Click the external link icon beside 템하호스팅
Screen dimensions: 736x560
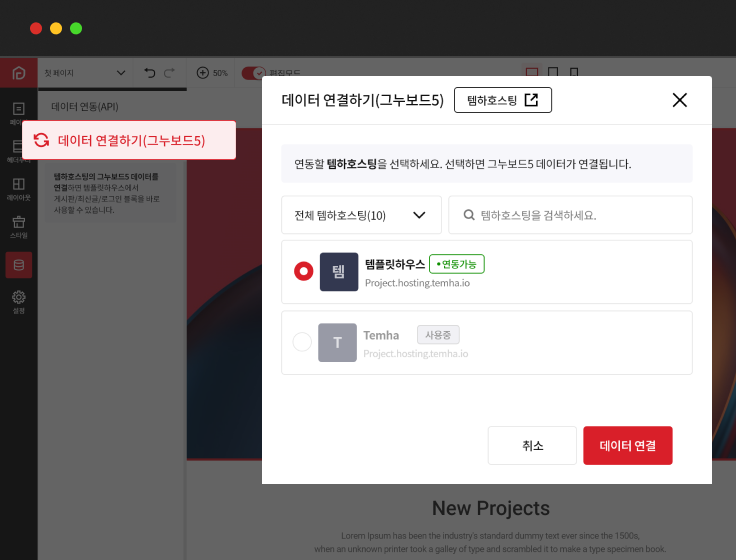531,100
